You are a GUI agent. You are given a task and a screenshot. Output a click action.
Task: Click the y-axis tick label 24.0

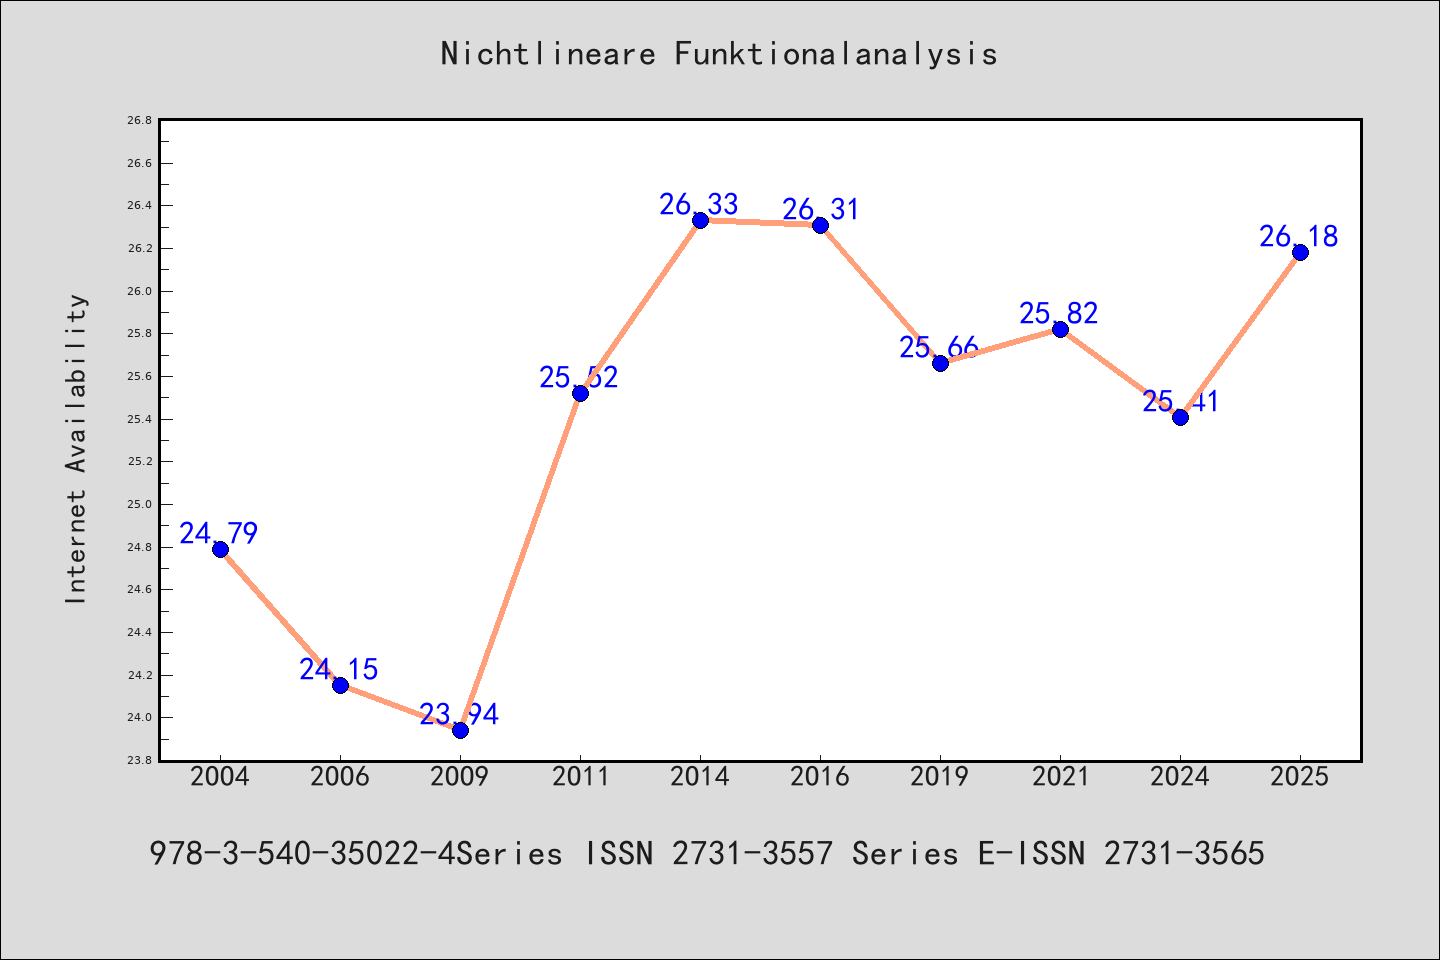[139, 717]
